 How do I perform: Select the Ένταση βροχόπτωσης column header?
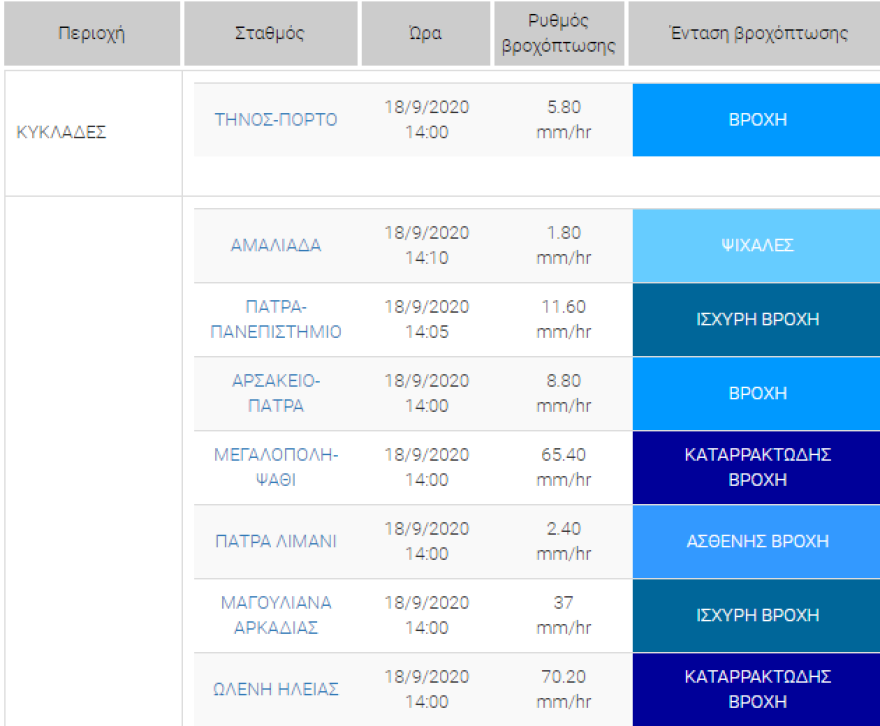[x=757, y=33]
